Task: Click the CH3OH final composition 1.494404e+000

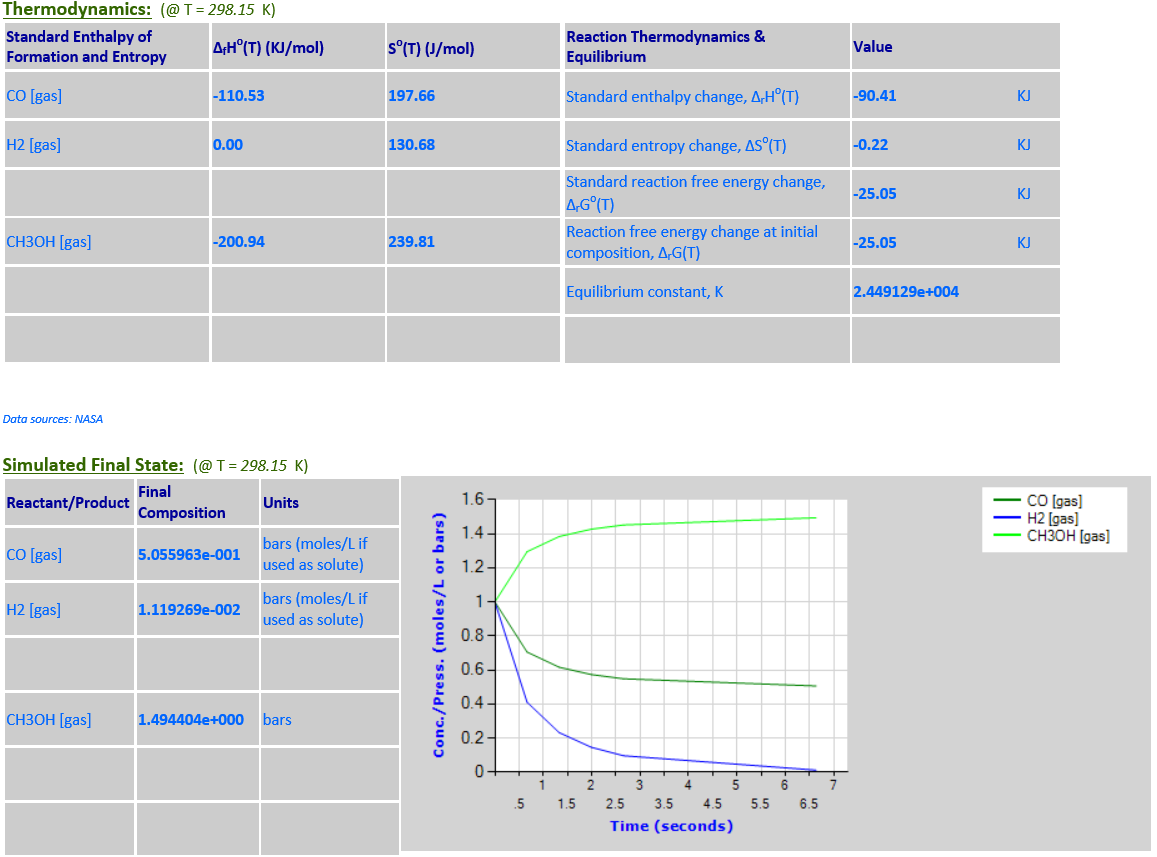Action: (190, 720)
